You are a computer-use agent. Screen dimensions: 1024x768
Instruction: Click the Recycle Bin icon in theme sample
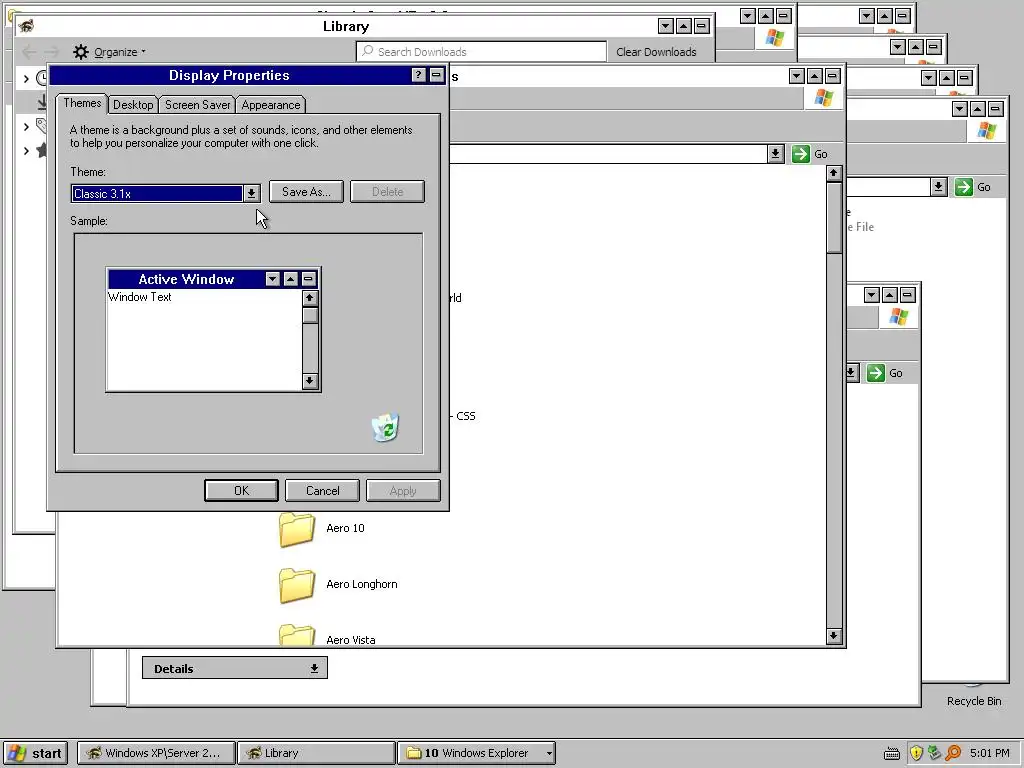(x=385, y=428)
